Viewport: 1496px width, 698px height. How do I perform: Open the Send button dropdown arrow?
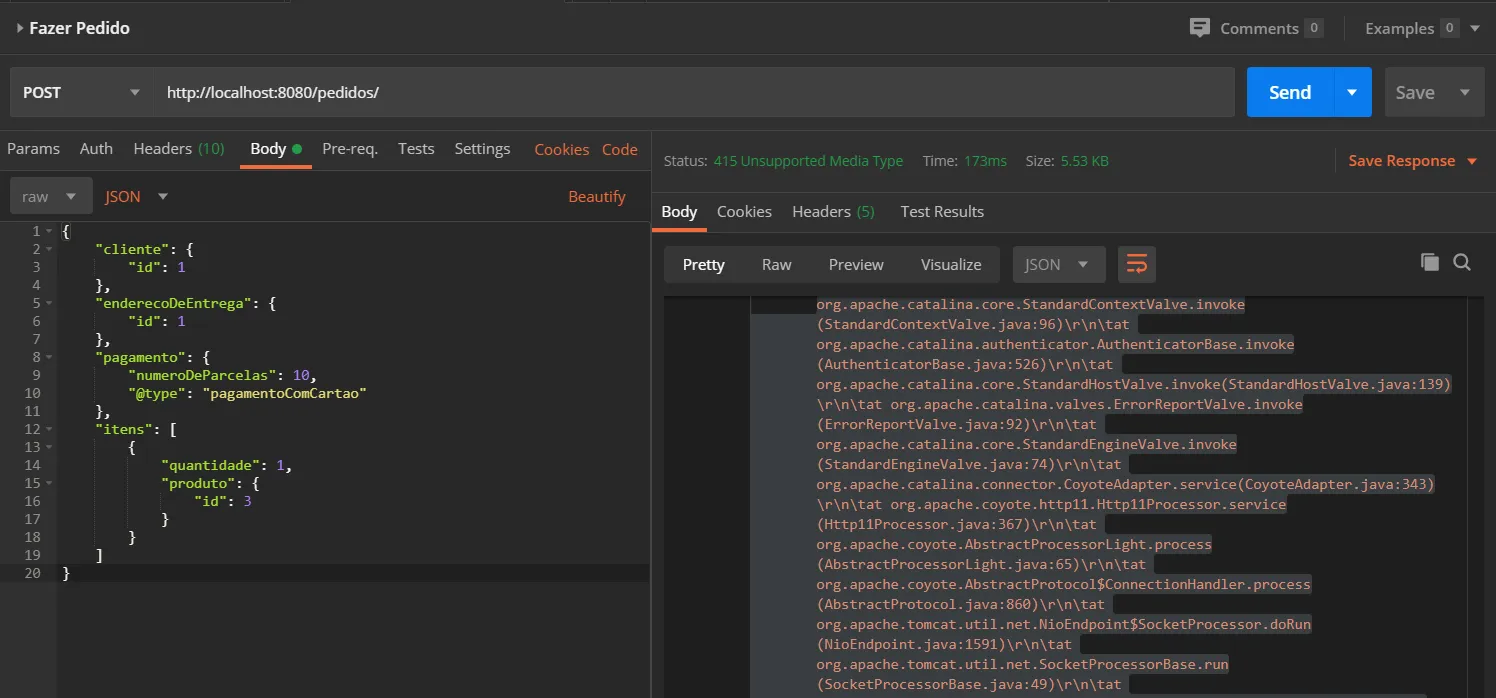pyautogui.click(x=1352, y=93)
